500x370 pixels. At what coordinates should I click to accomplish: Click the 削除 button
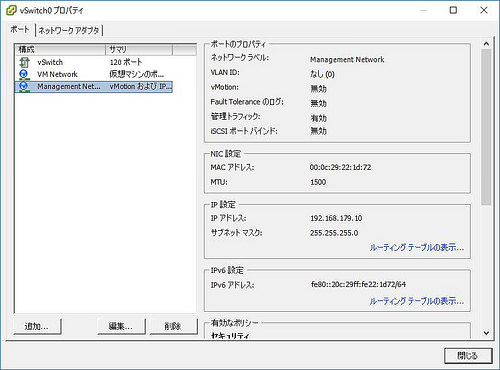[x=173, y=326]
